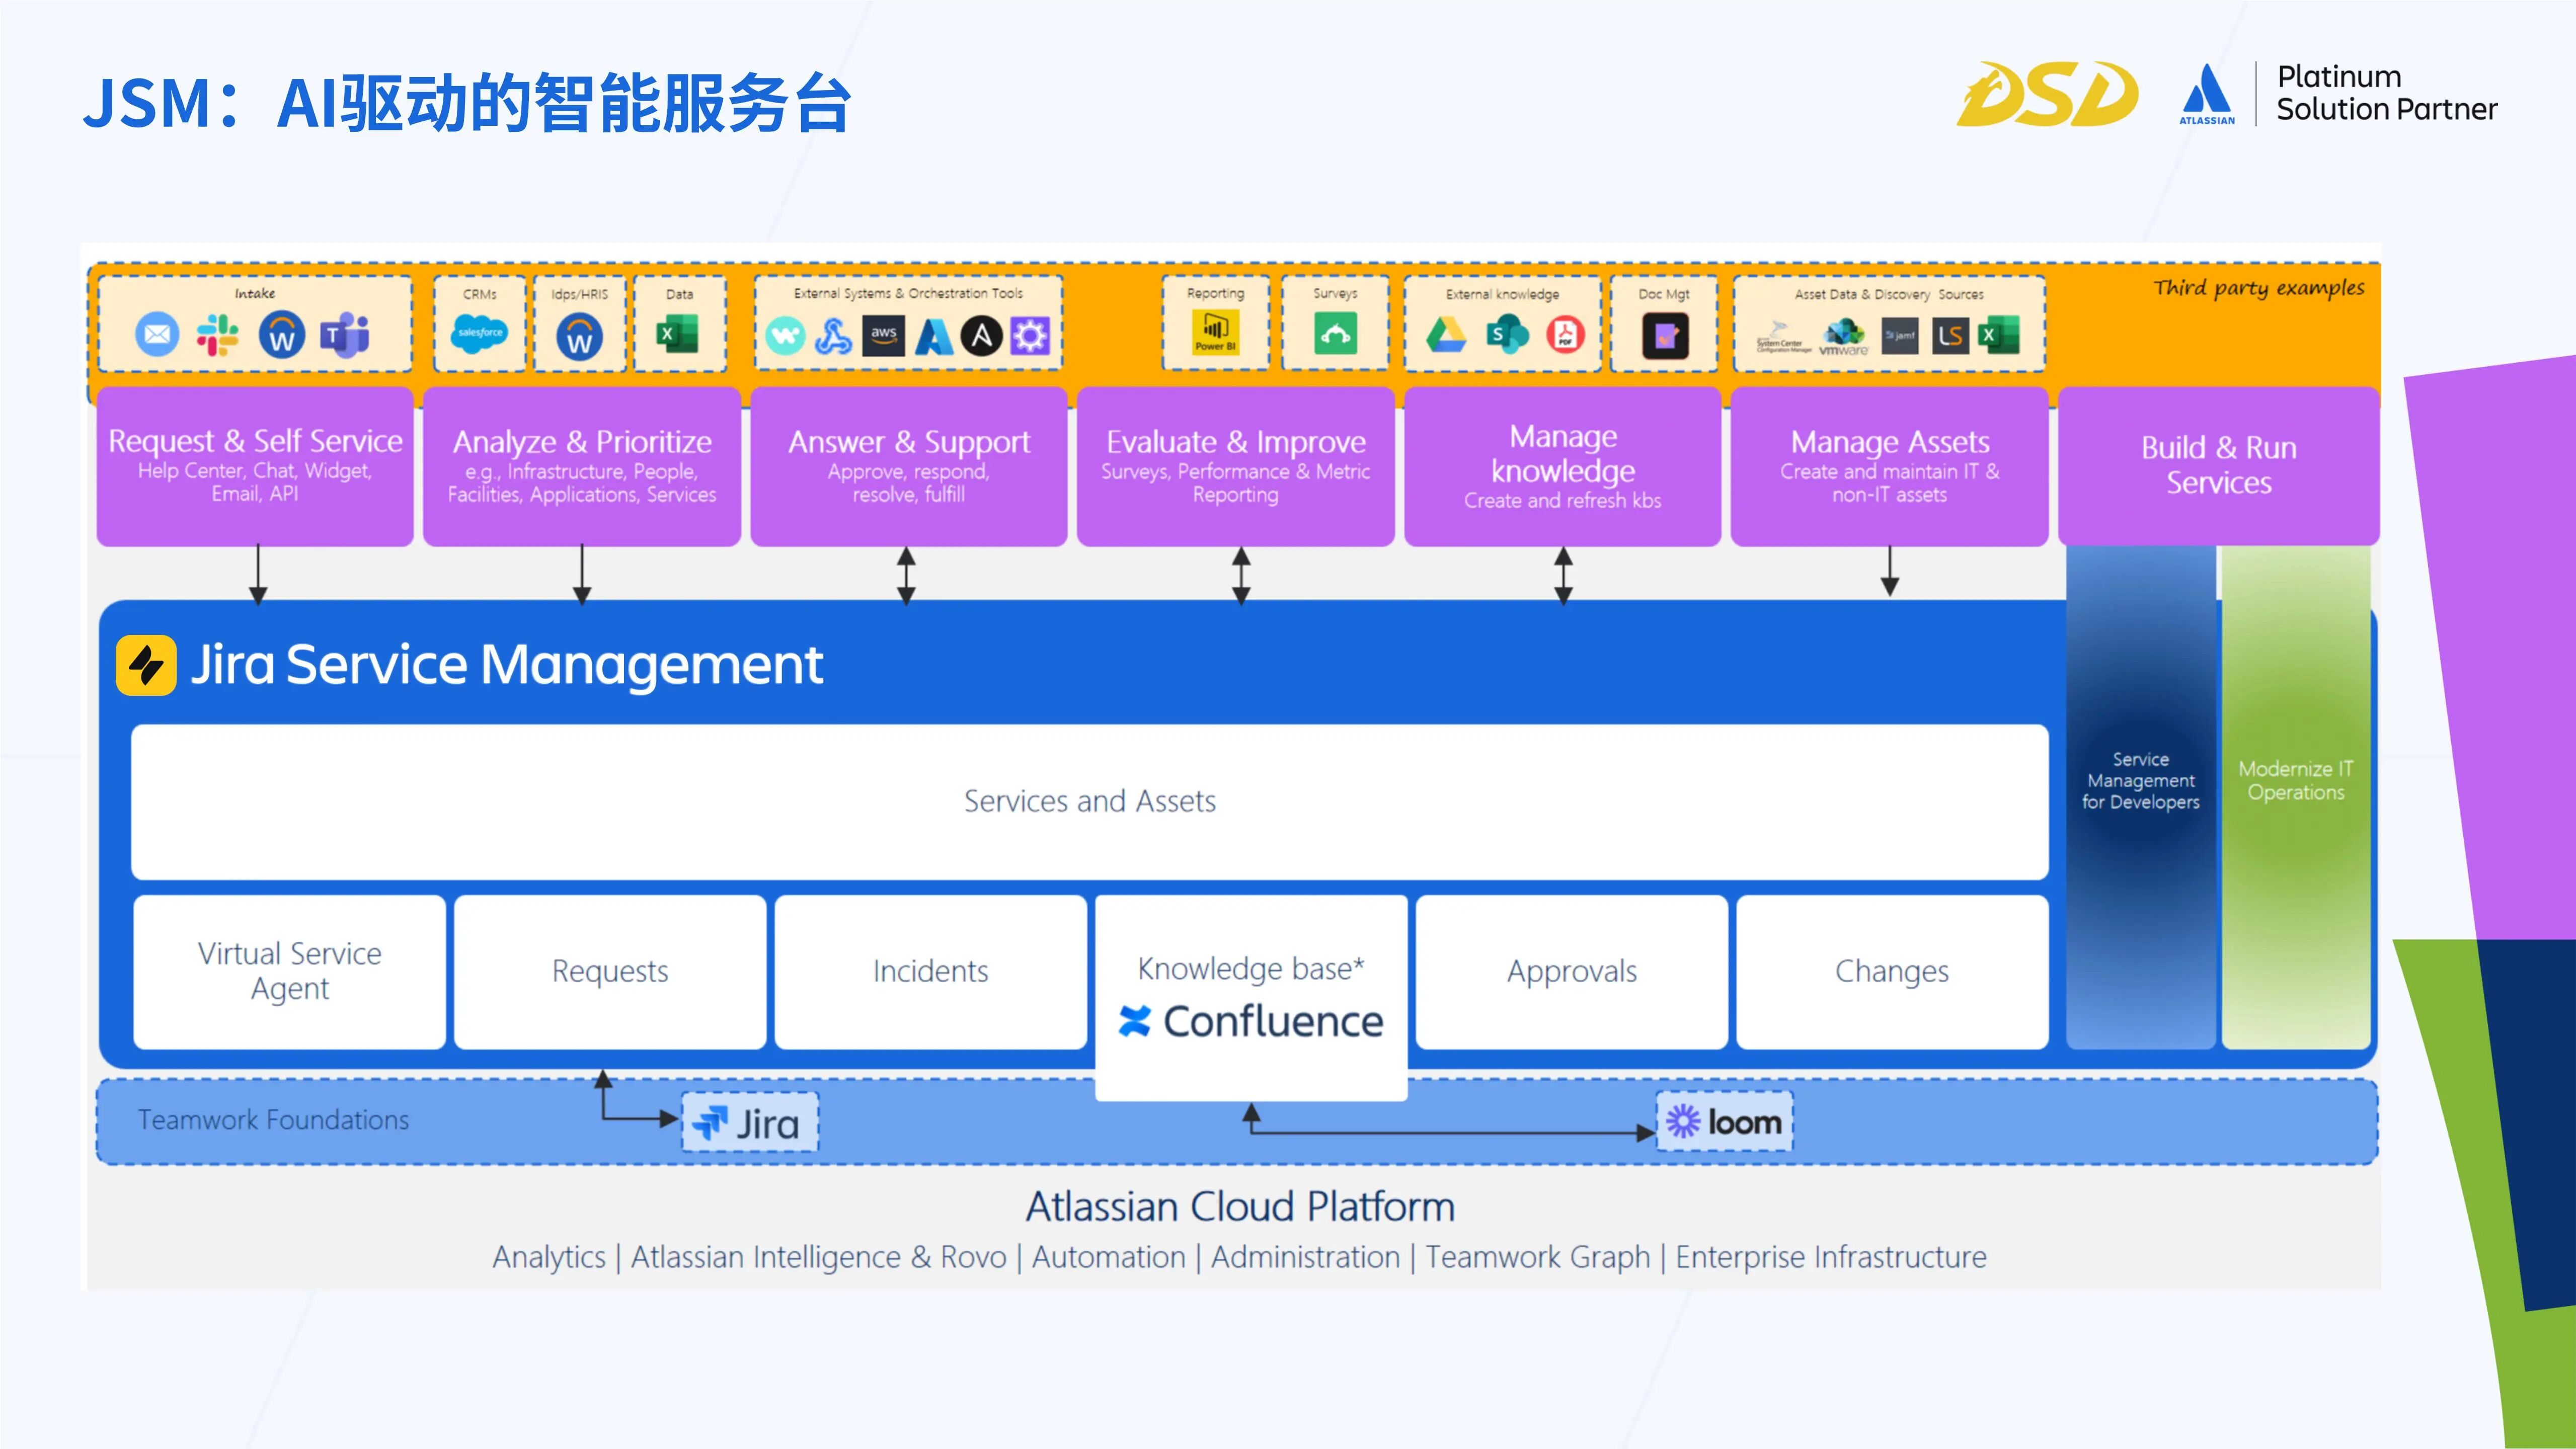Click the Ansible icon in Orchestration Tools
This screenshot has height=1449, width=2576.
pyautogui.click(x=981, y=335)
